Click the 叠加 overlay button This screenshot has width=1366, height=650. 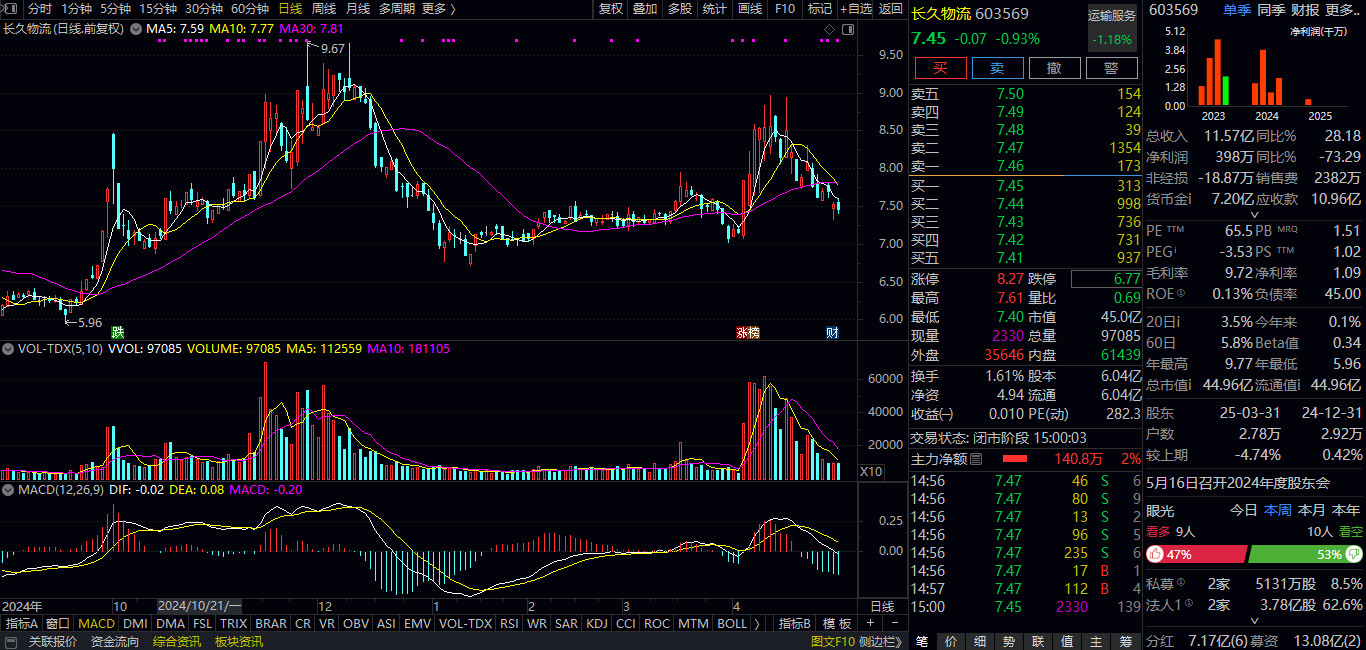pos(645,9)
